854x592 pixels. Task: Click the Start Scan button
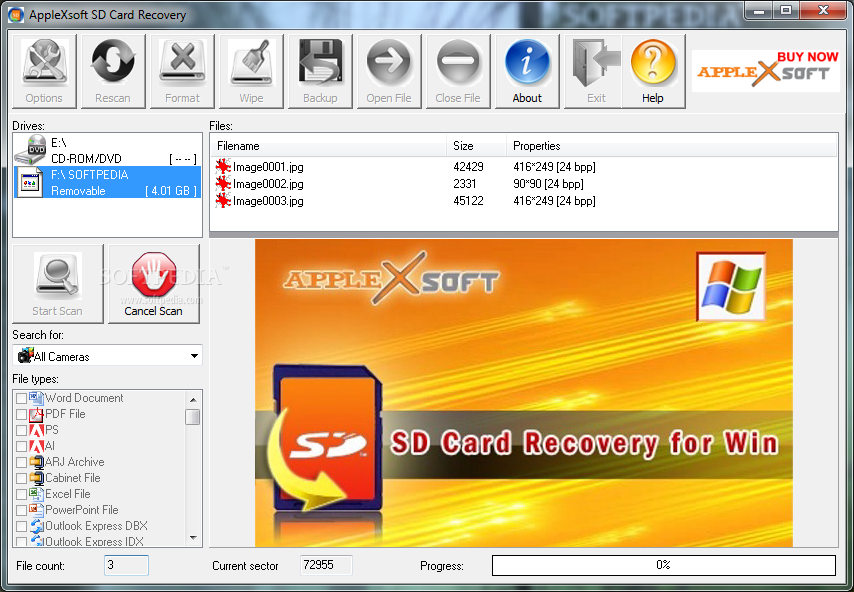pos(57,284)
